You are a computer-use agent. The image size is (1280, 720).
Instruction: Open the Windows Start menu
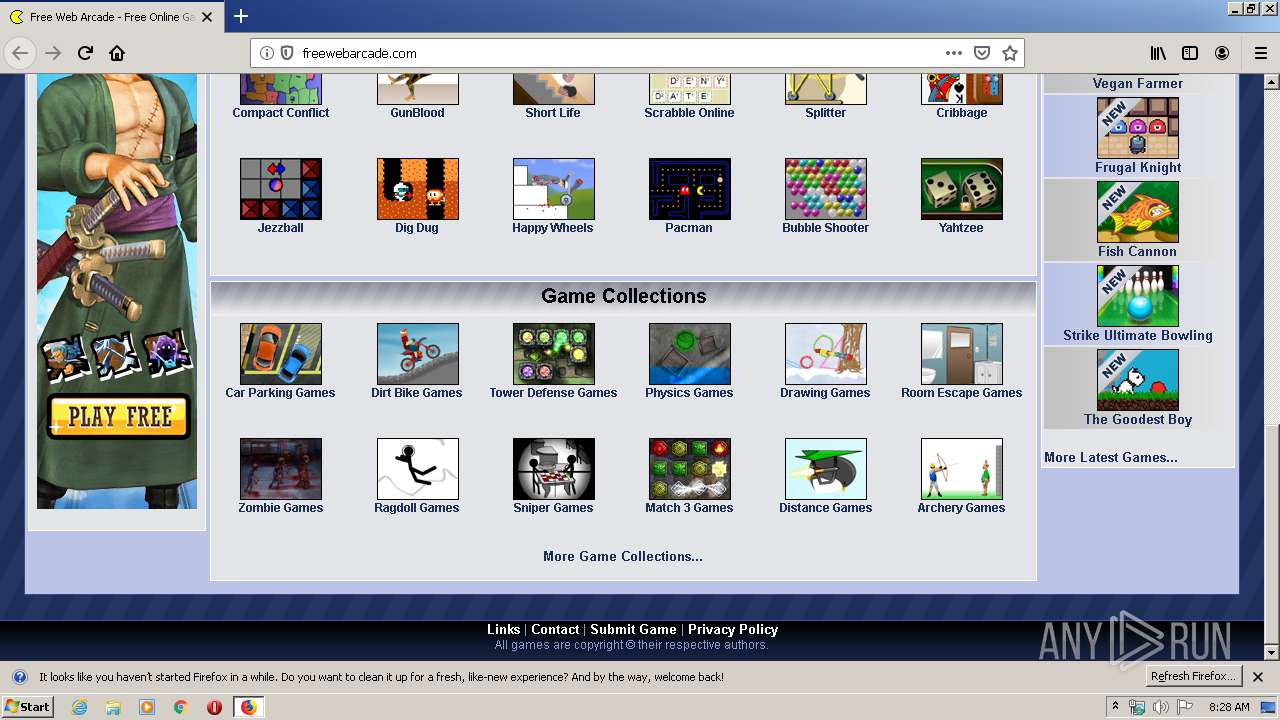tap(28, 706)
